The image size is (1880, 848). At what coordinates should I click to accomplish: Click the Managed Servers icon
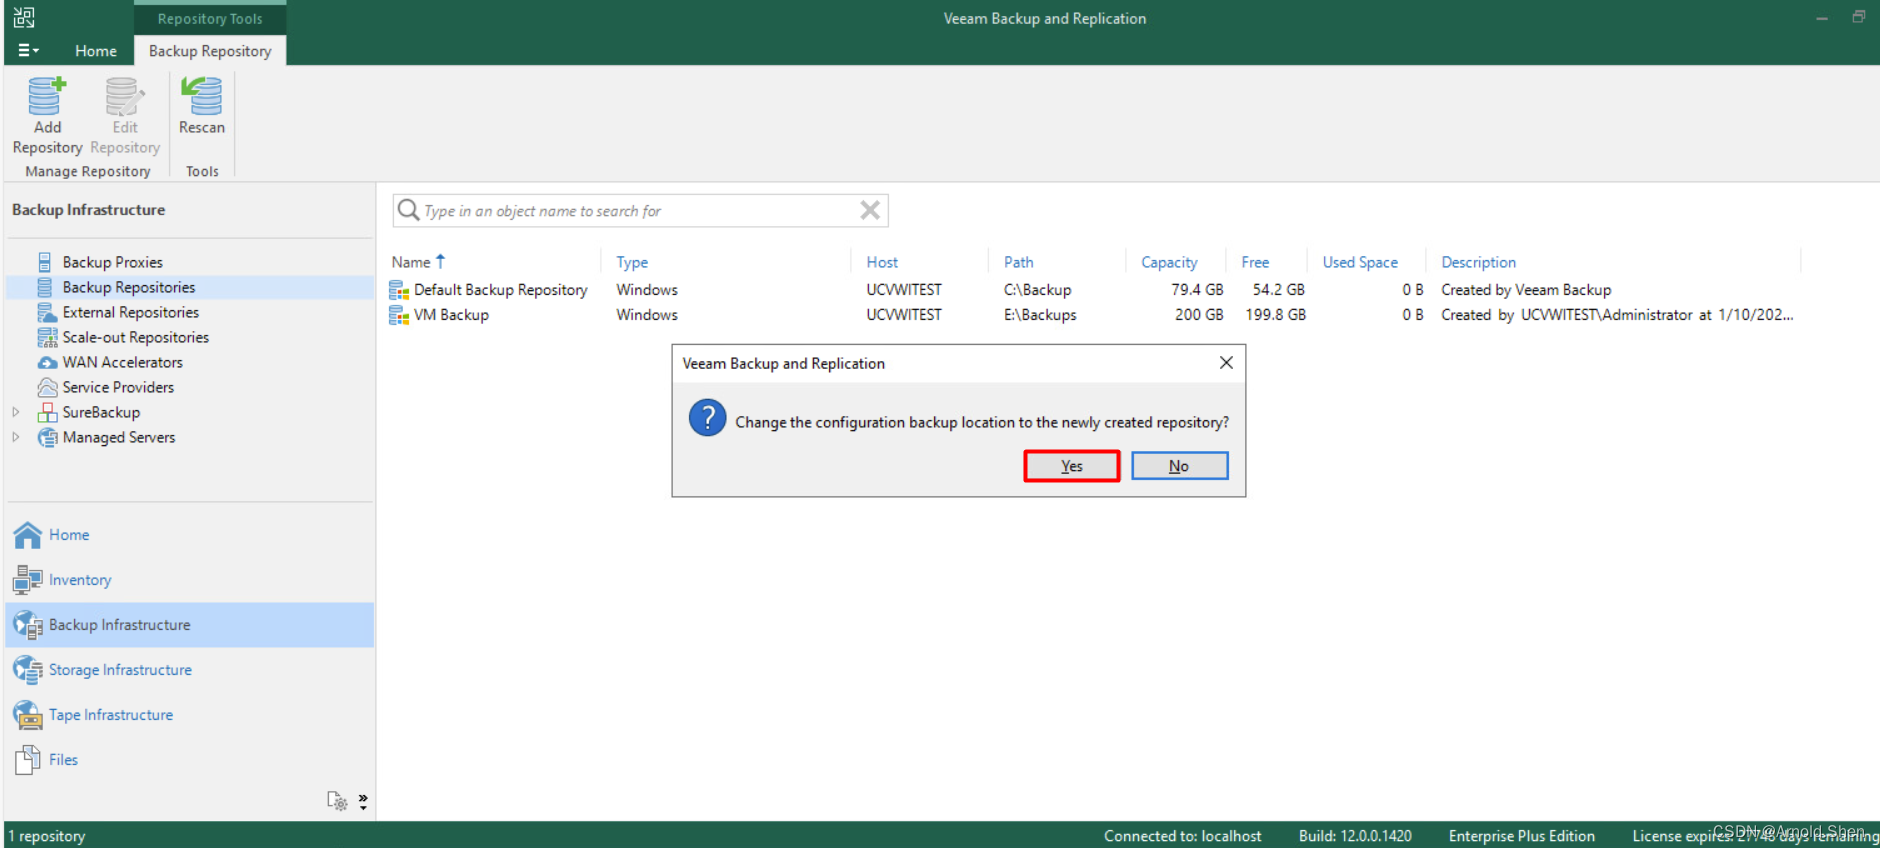[x=47, y=437]
